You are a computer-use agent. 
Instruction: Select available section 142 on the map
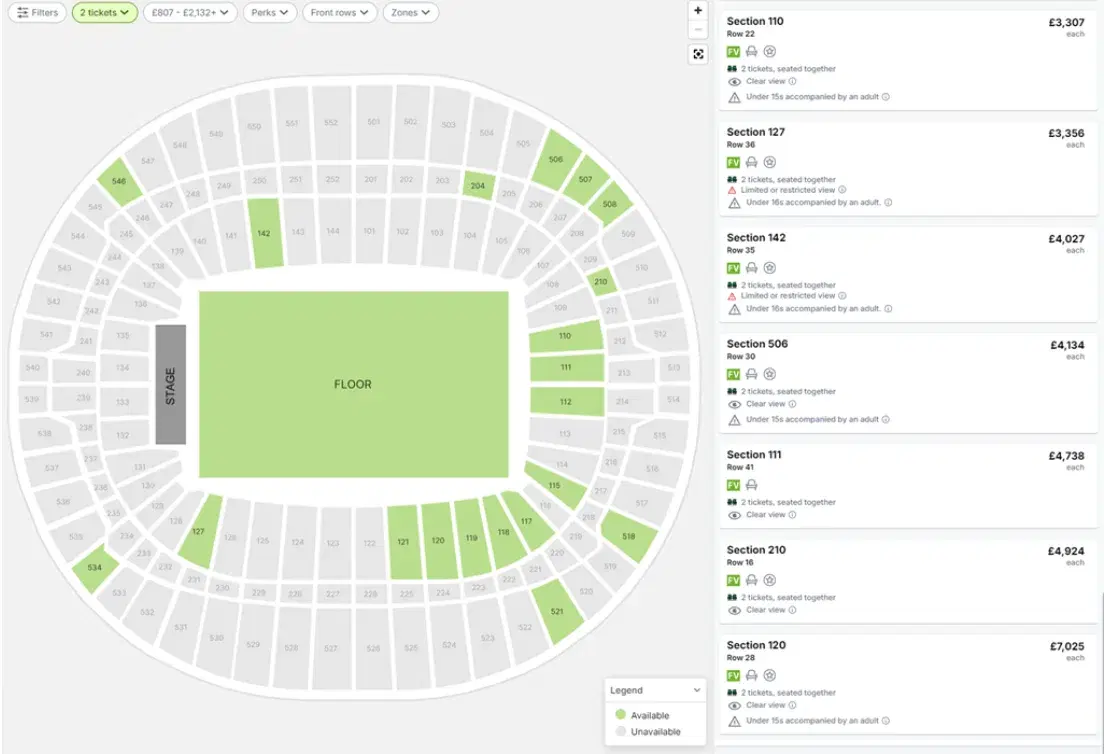pos(264,232)
